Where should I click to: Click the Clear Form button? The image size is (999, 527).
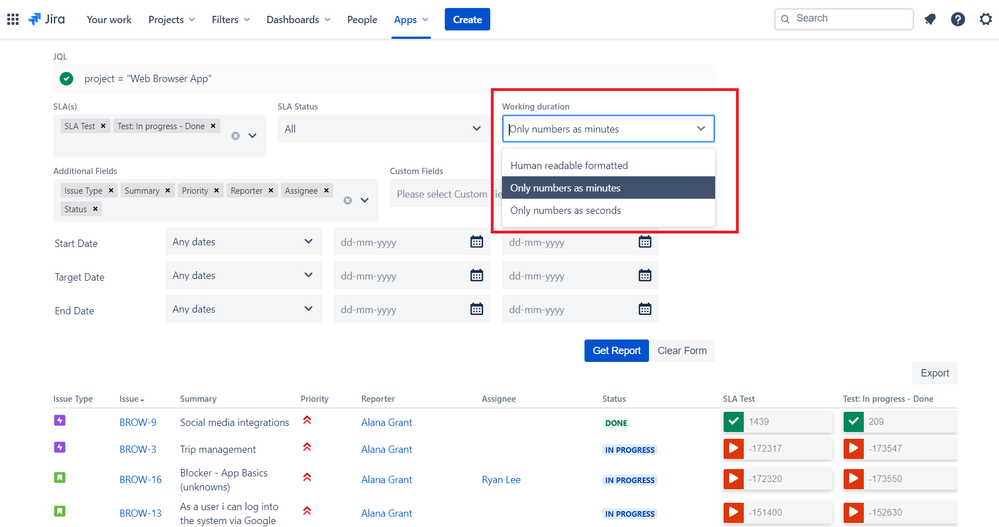pyautogui.click(x=682, y=350)
